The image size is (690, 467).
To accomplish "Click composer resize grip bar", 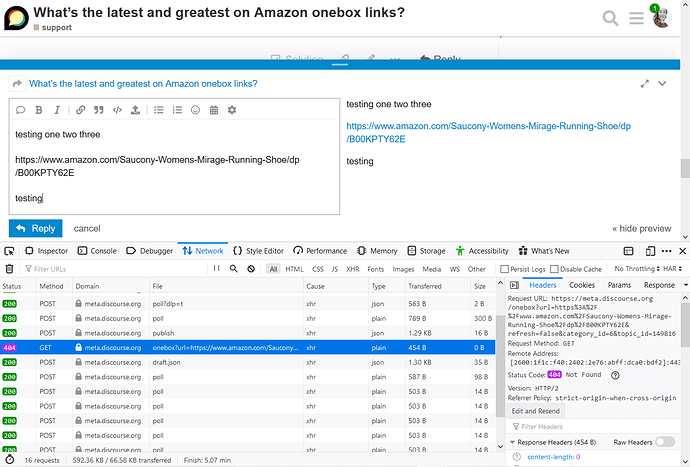I will 340,64.
